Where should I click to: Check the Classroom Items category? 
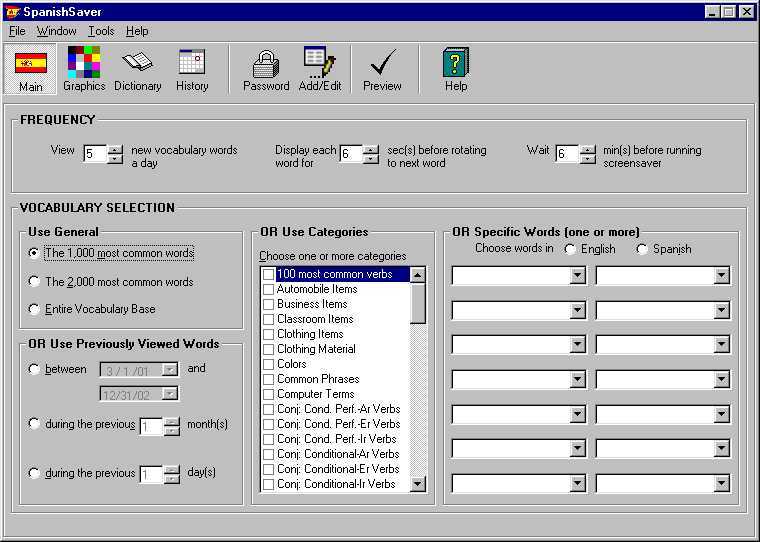click(268, 319)
